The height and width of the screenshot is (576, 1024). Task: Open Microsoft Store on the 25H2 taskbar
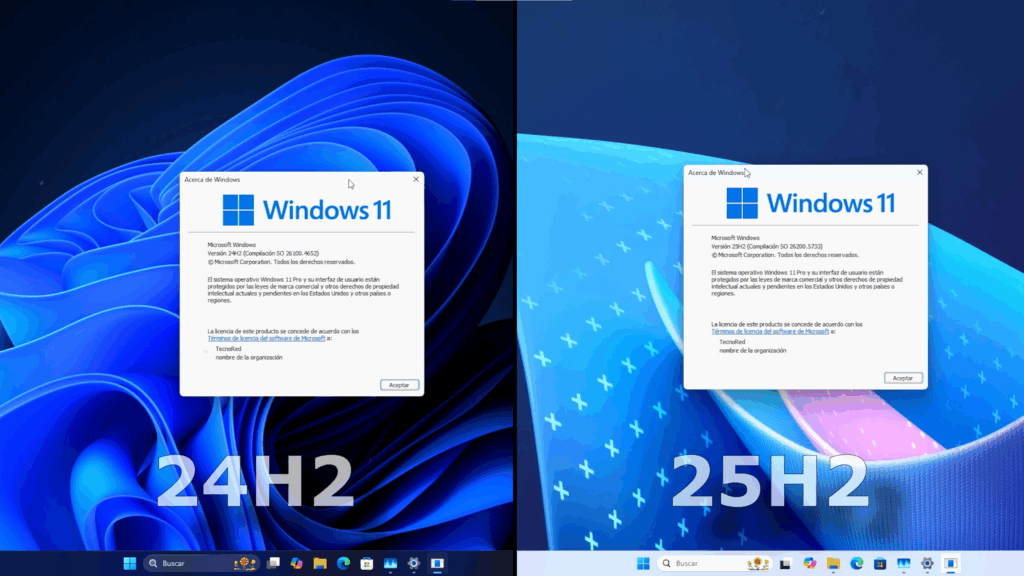pos(880,563)
